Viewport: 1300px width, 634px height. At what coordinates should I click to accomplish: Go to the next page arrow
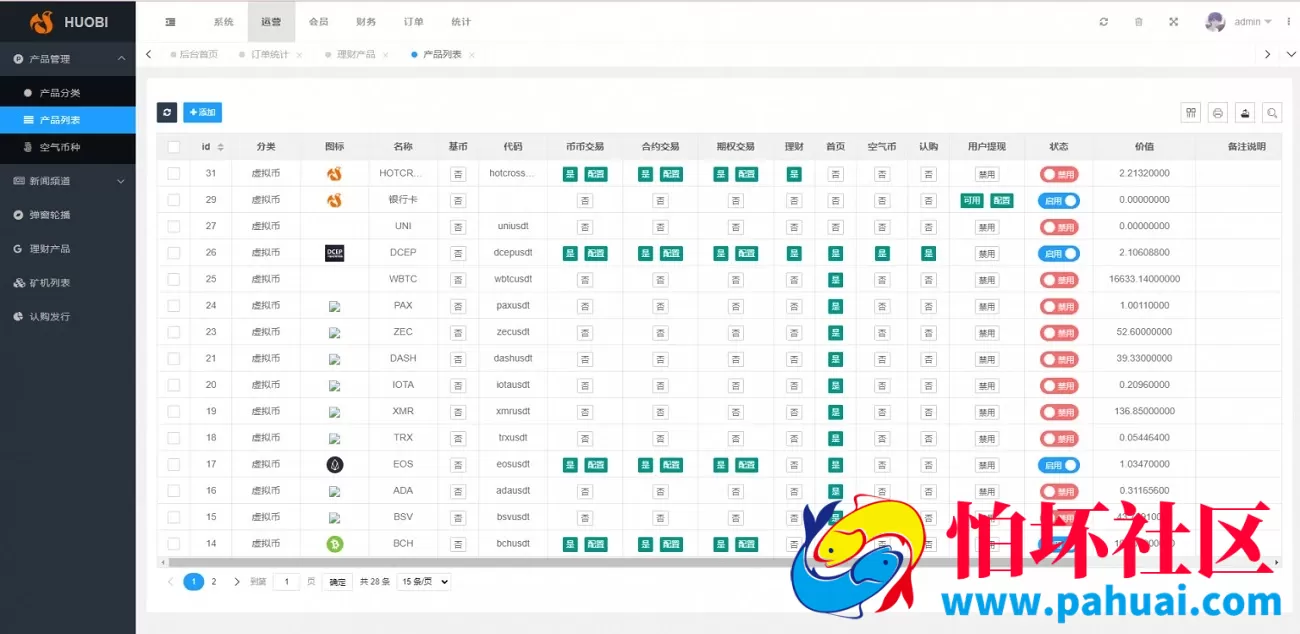pos(237,581)
